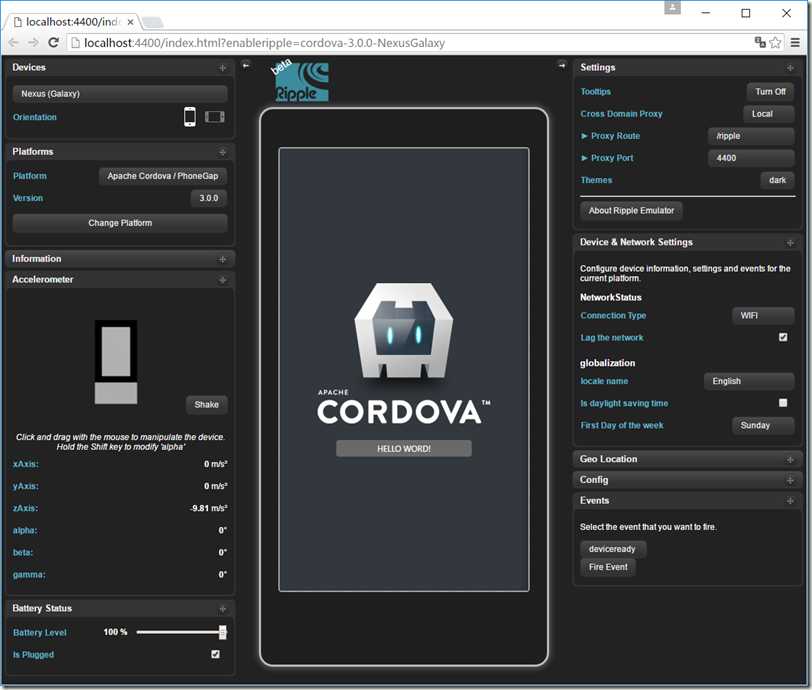This screenshot has height=690, width=812.
Task: Click the Proxy Route label
Action: coord(615,136)
